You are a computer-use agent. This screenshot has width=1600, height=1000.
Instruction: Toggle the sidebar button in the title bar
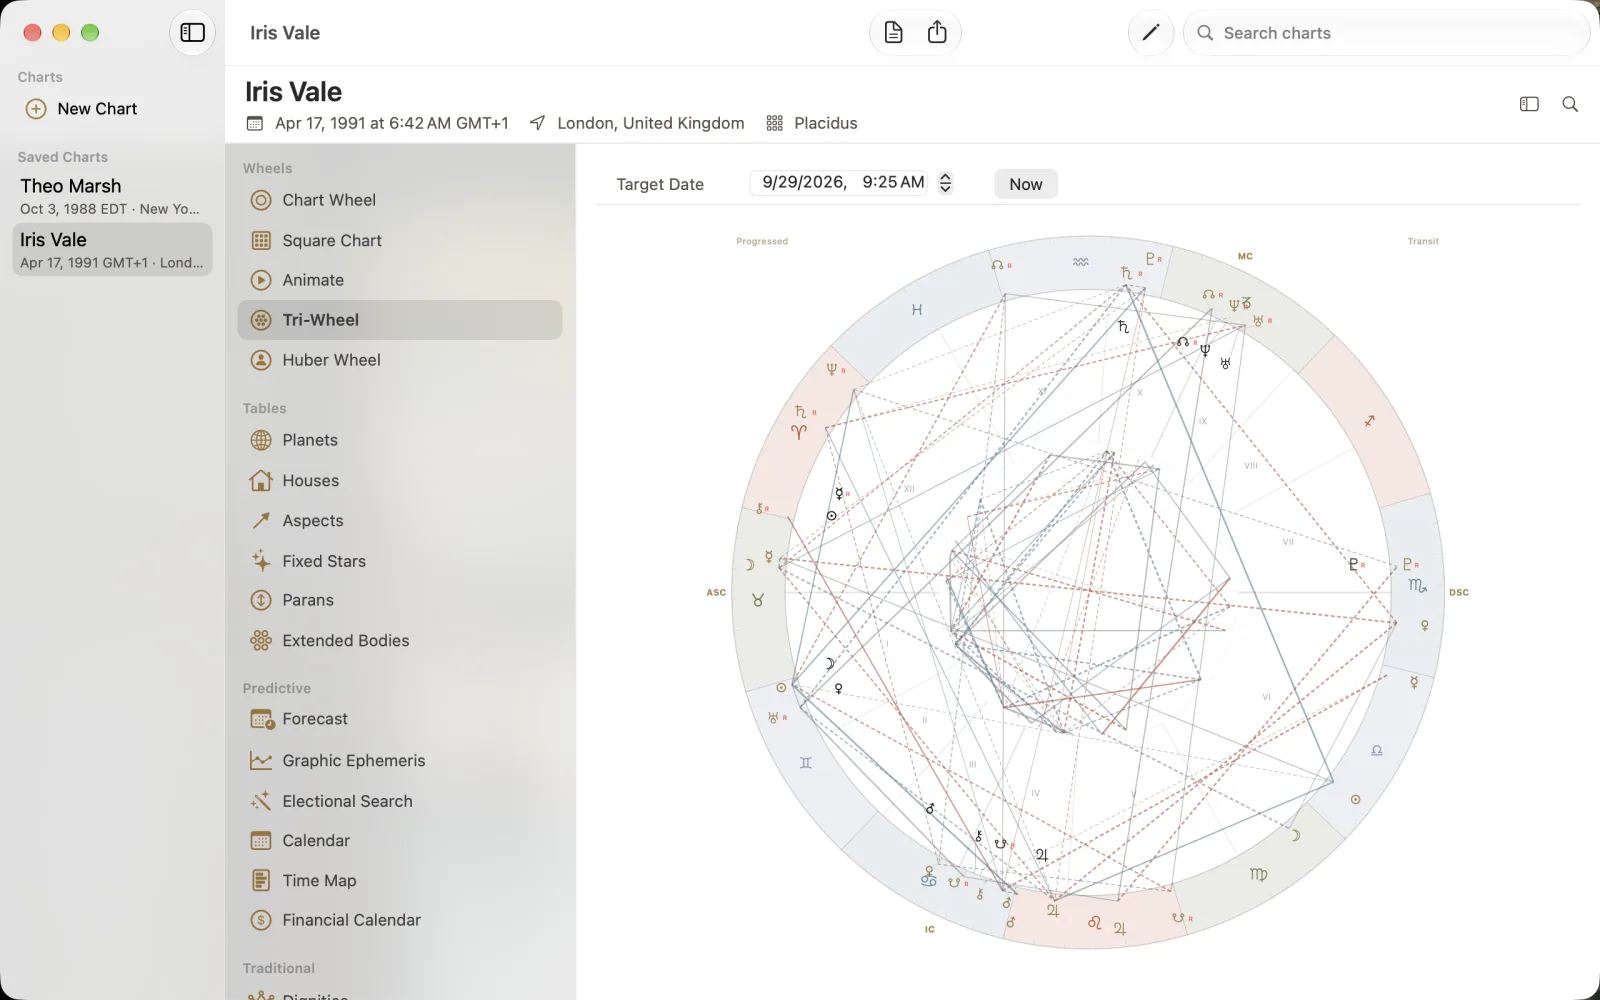pos(192,33)
